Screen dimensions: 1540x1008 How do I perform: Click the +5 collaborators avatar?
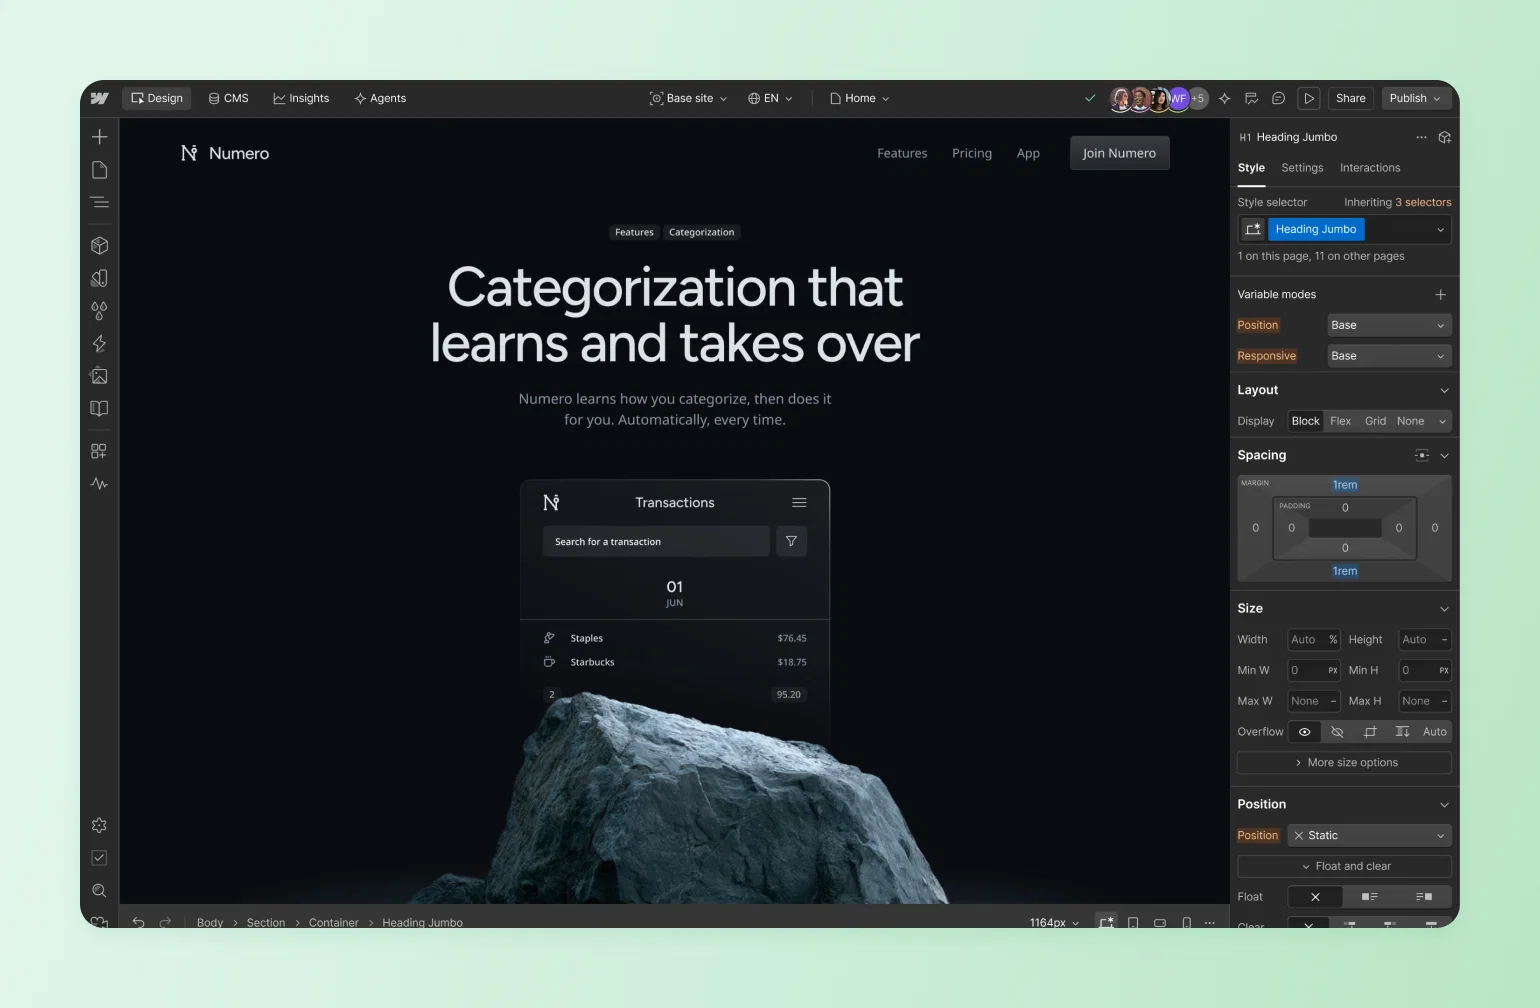1198,98
